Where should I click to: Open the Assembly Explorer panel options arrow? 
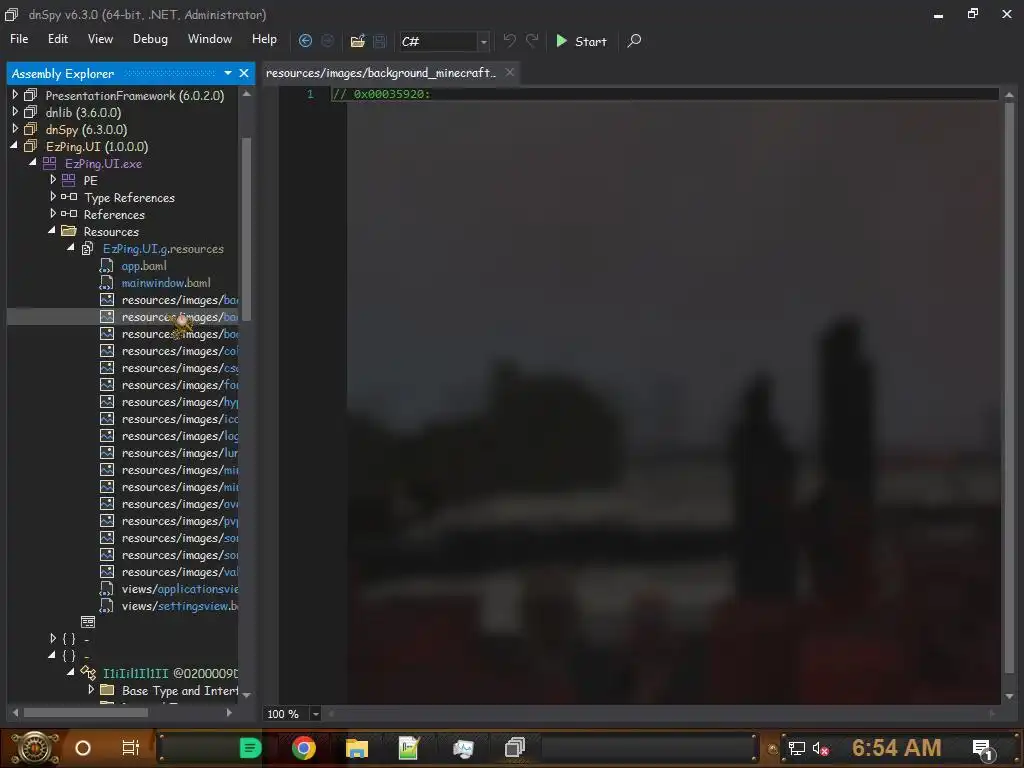tap(228, 73)
